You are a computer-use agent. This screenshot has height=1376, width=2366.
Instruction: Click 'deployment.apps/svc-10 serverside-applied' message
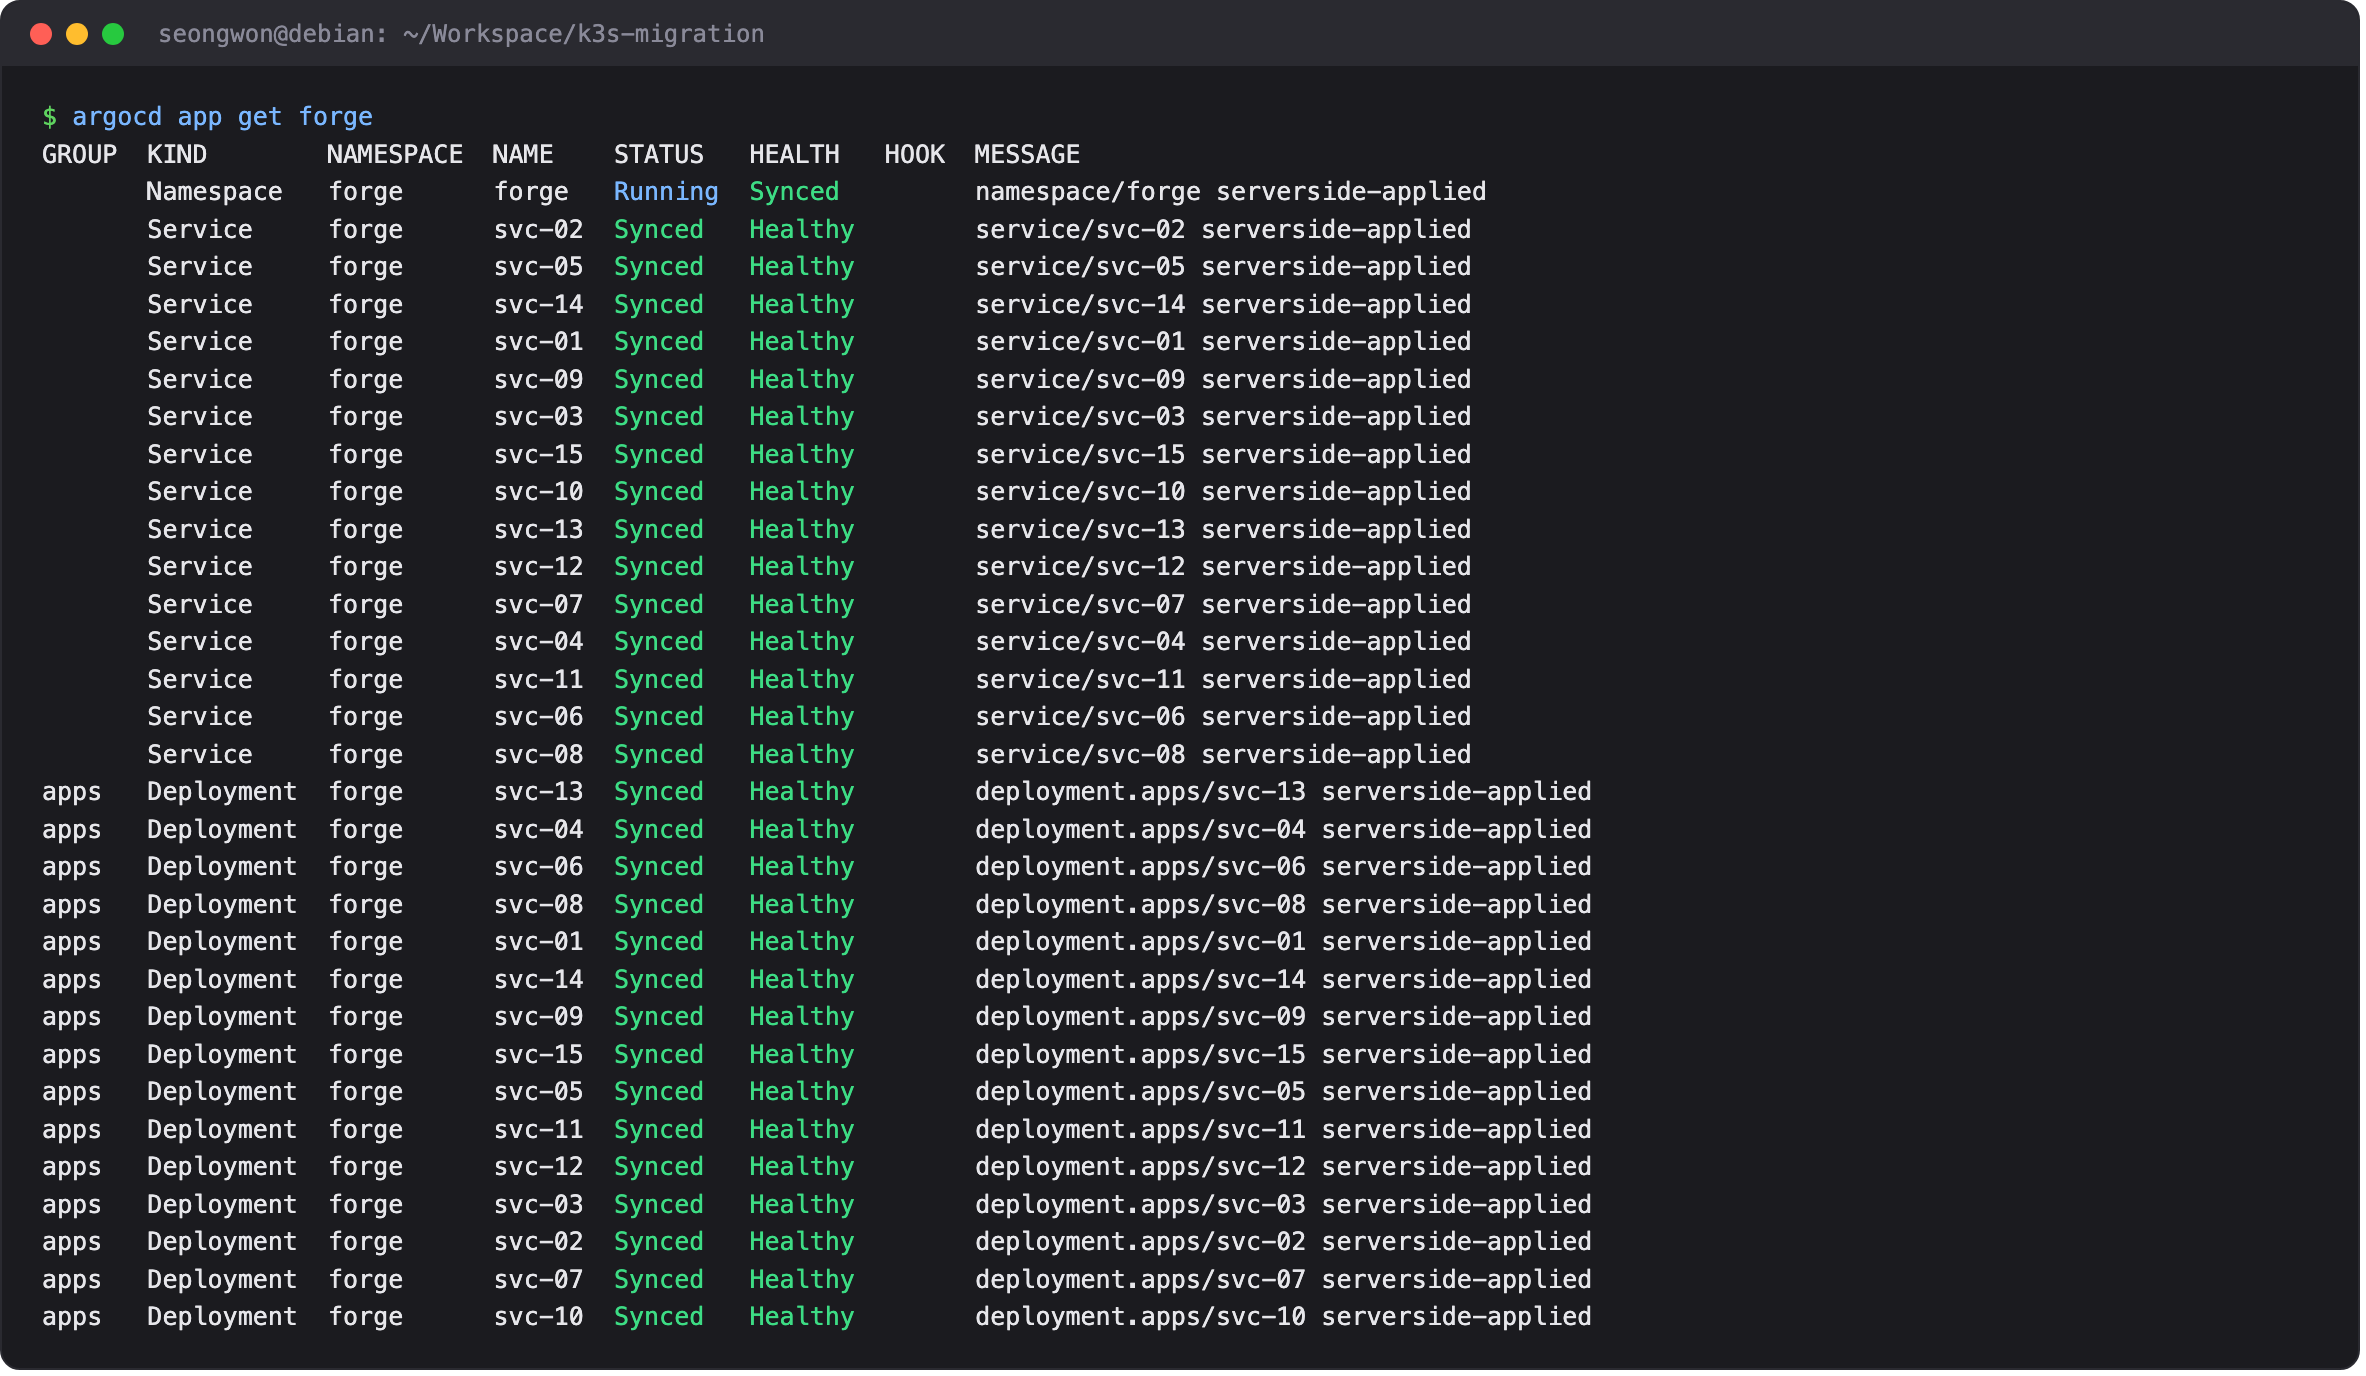1283,1317
